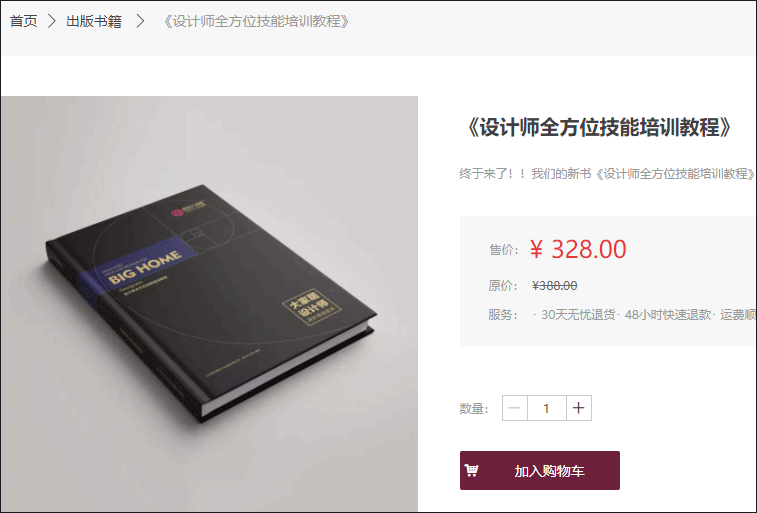Screen dimensions: 757x513
Task: Click the shopping cart icon on button
Action: tap(471, 470)
